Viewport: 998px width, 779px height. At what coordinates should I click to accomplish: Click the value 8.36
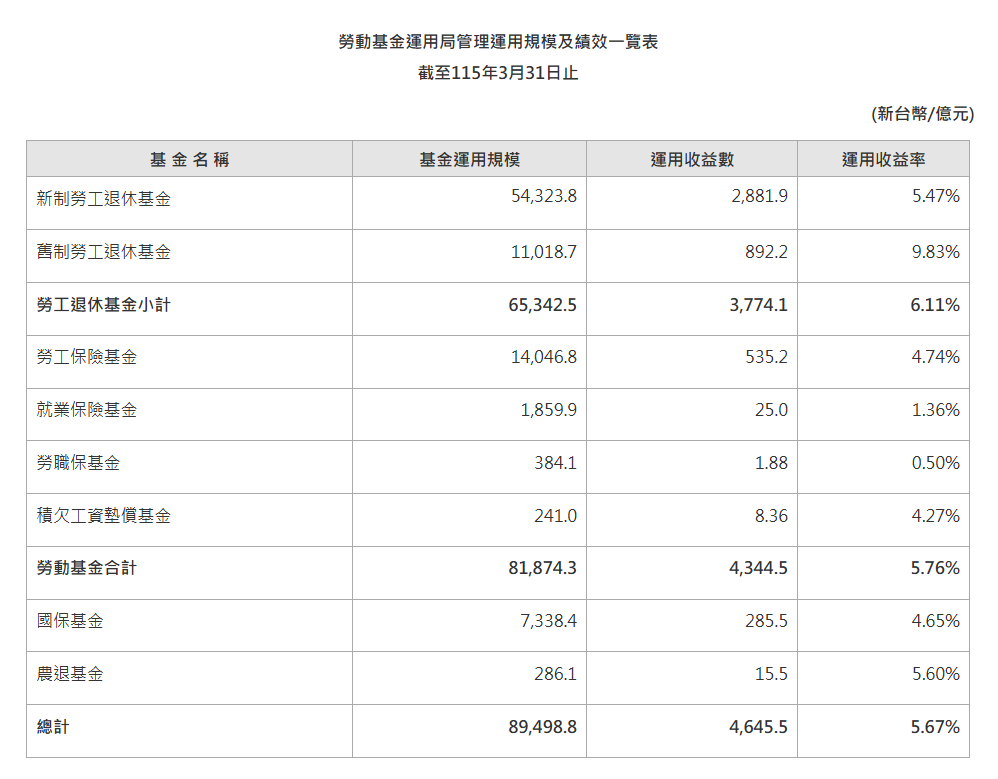click(x=771, y=516)
